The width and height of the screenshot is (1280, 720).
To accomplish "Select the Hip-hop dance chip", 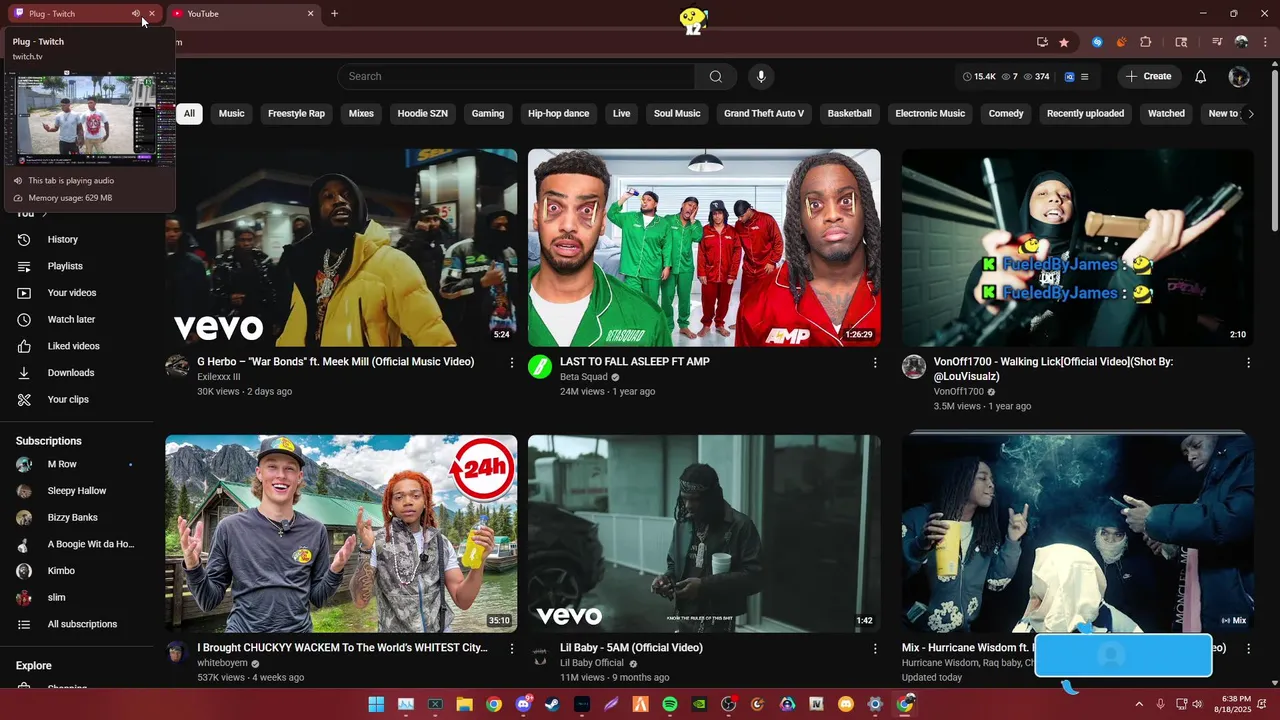I will (559, 113).
